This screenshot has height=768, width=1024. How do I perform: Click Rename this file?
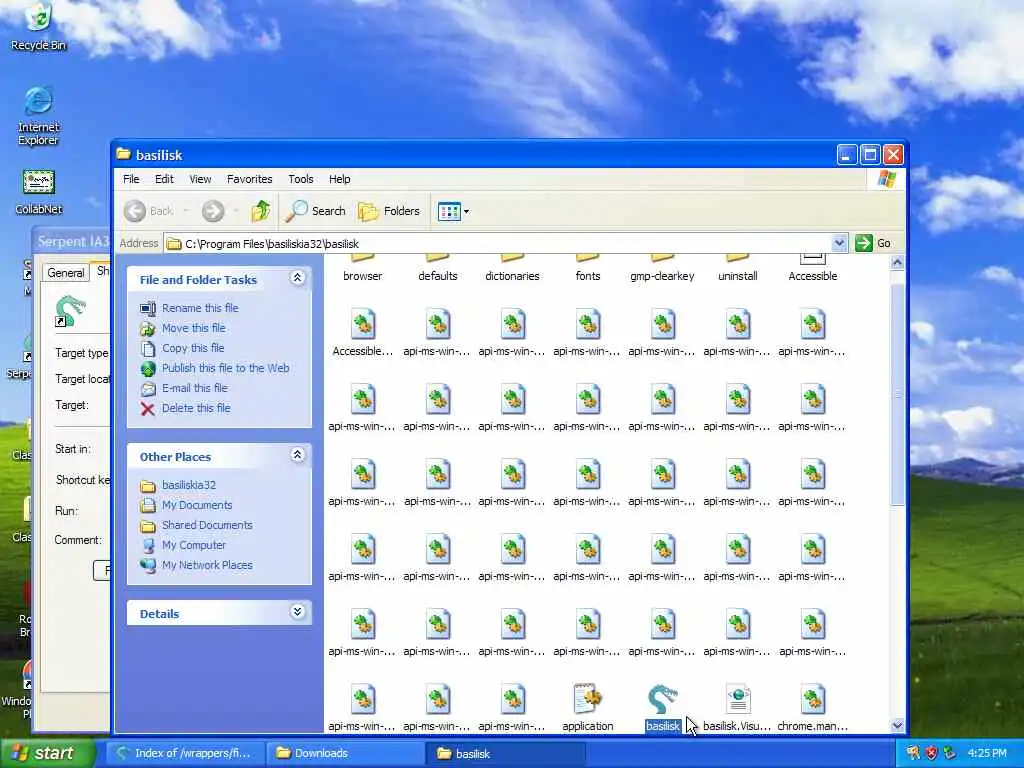[200, 308]
